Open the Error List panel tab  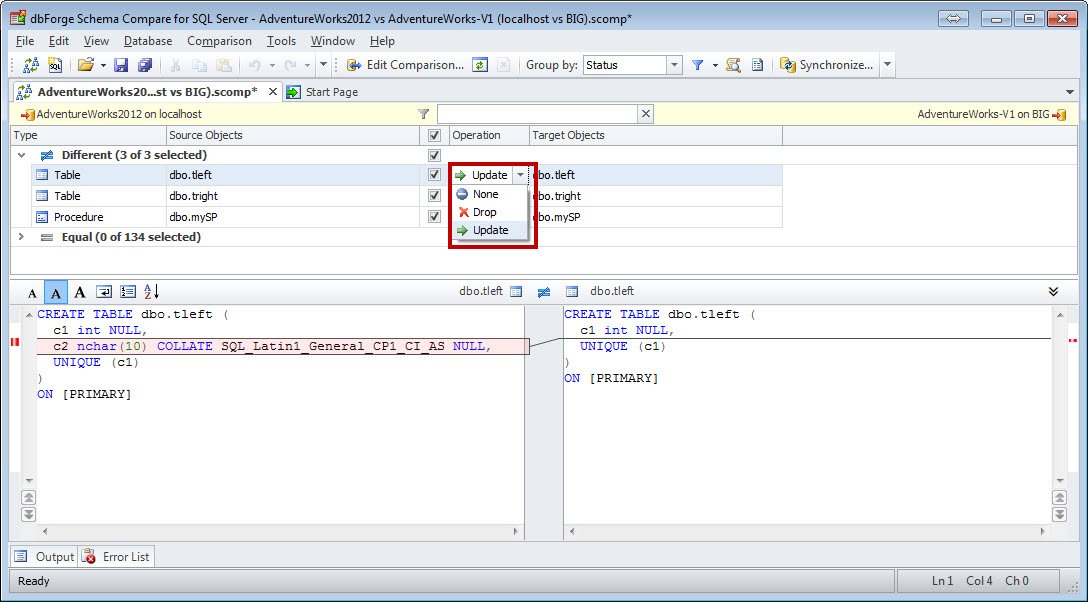pyautogui.click(x=116, y=556)
